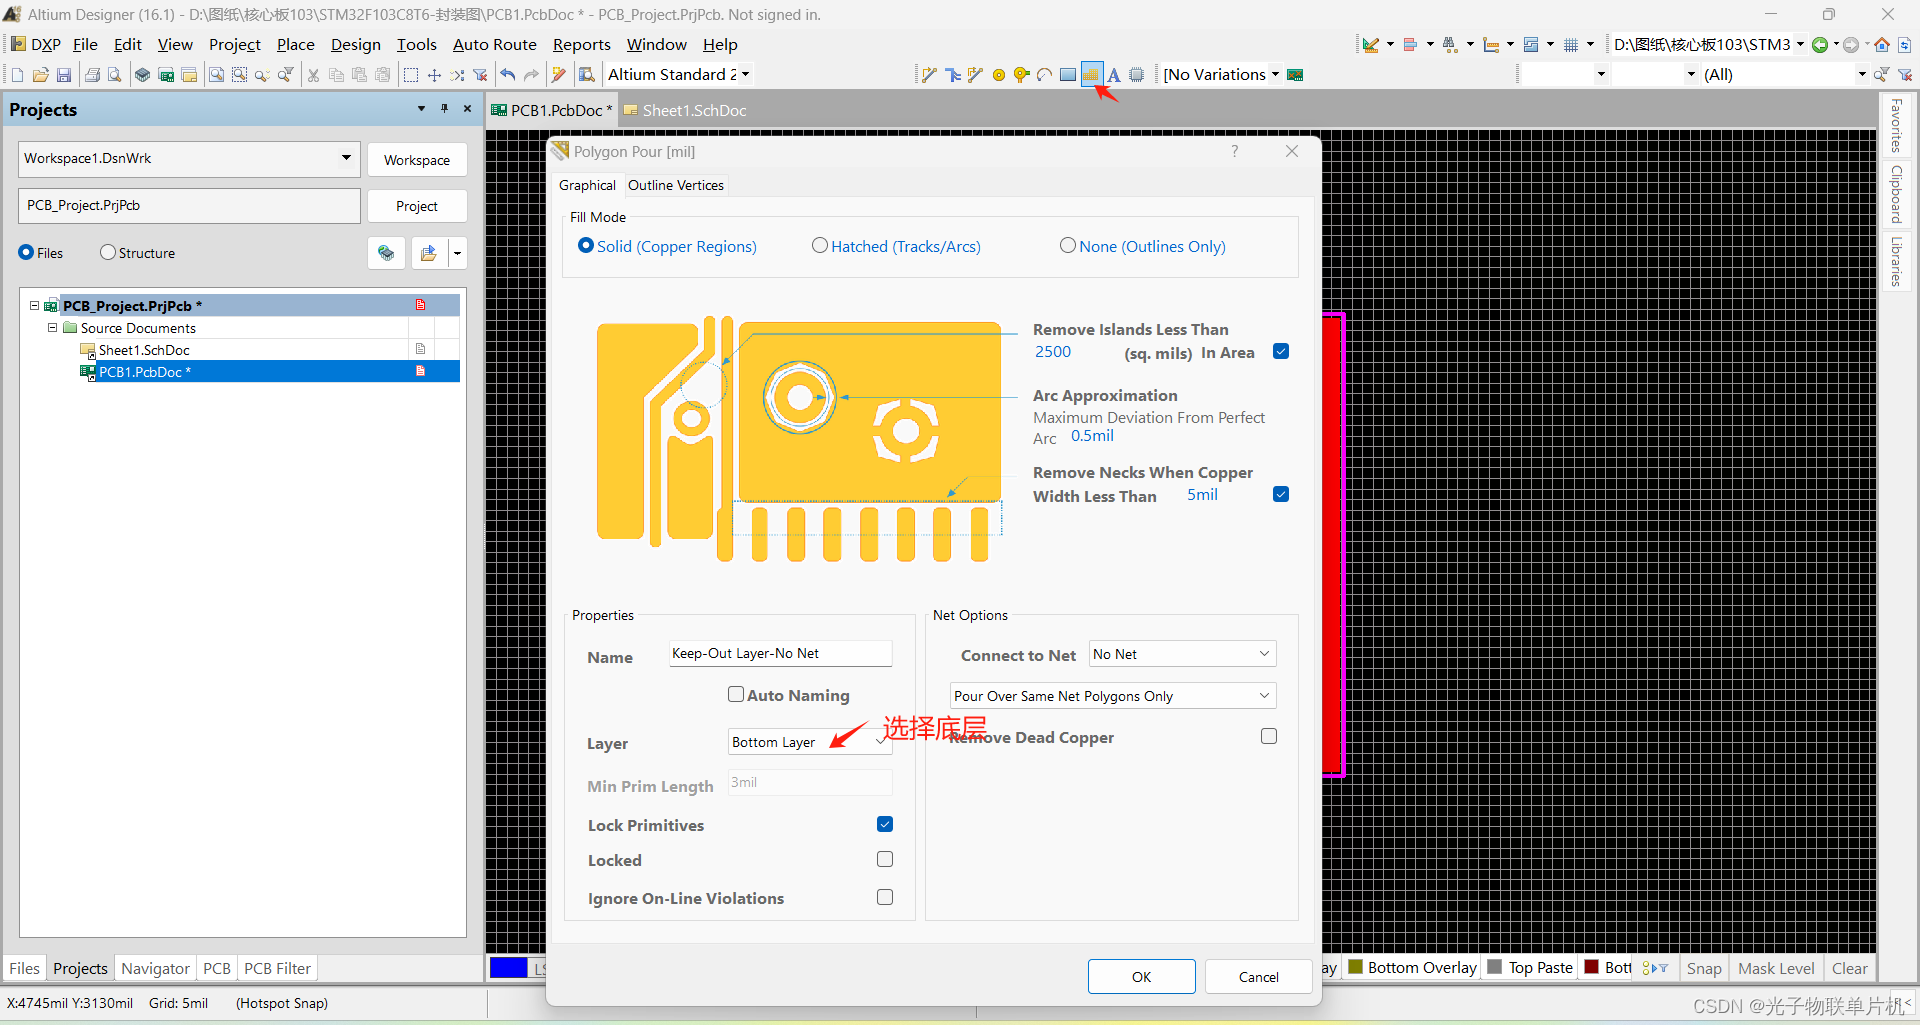The width and height of the screenshot is (1920, 1025).
Task: Open the No Variations dropdown
Action: [1275, 74]
